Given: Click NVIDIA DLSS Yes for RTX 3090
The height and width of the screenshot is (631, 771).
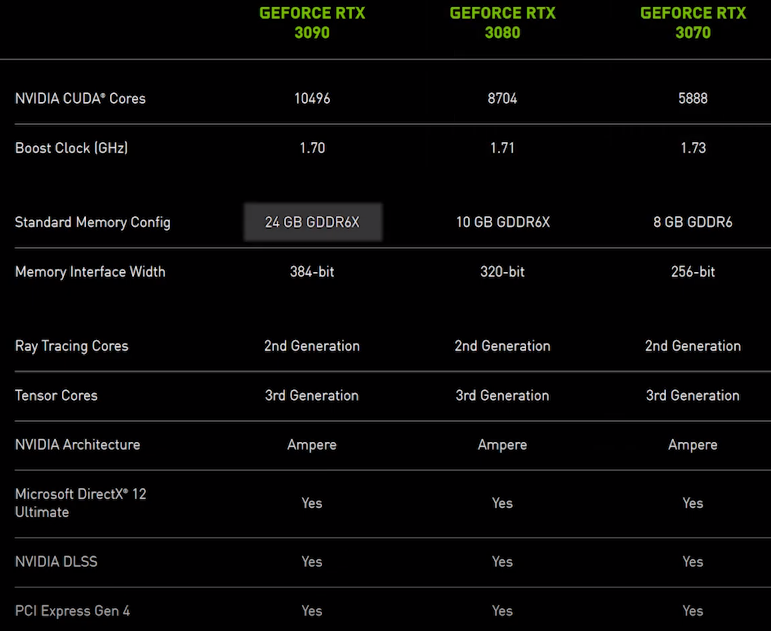Looking at the screenshot, I should 312,562.
